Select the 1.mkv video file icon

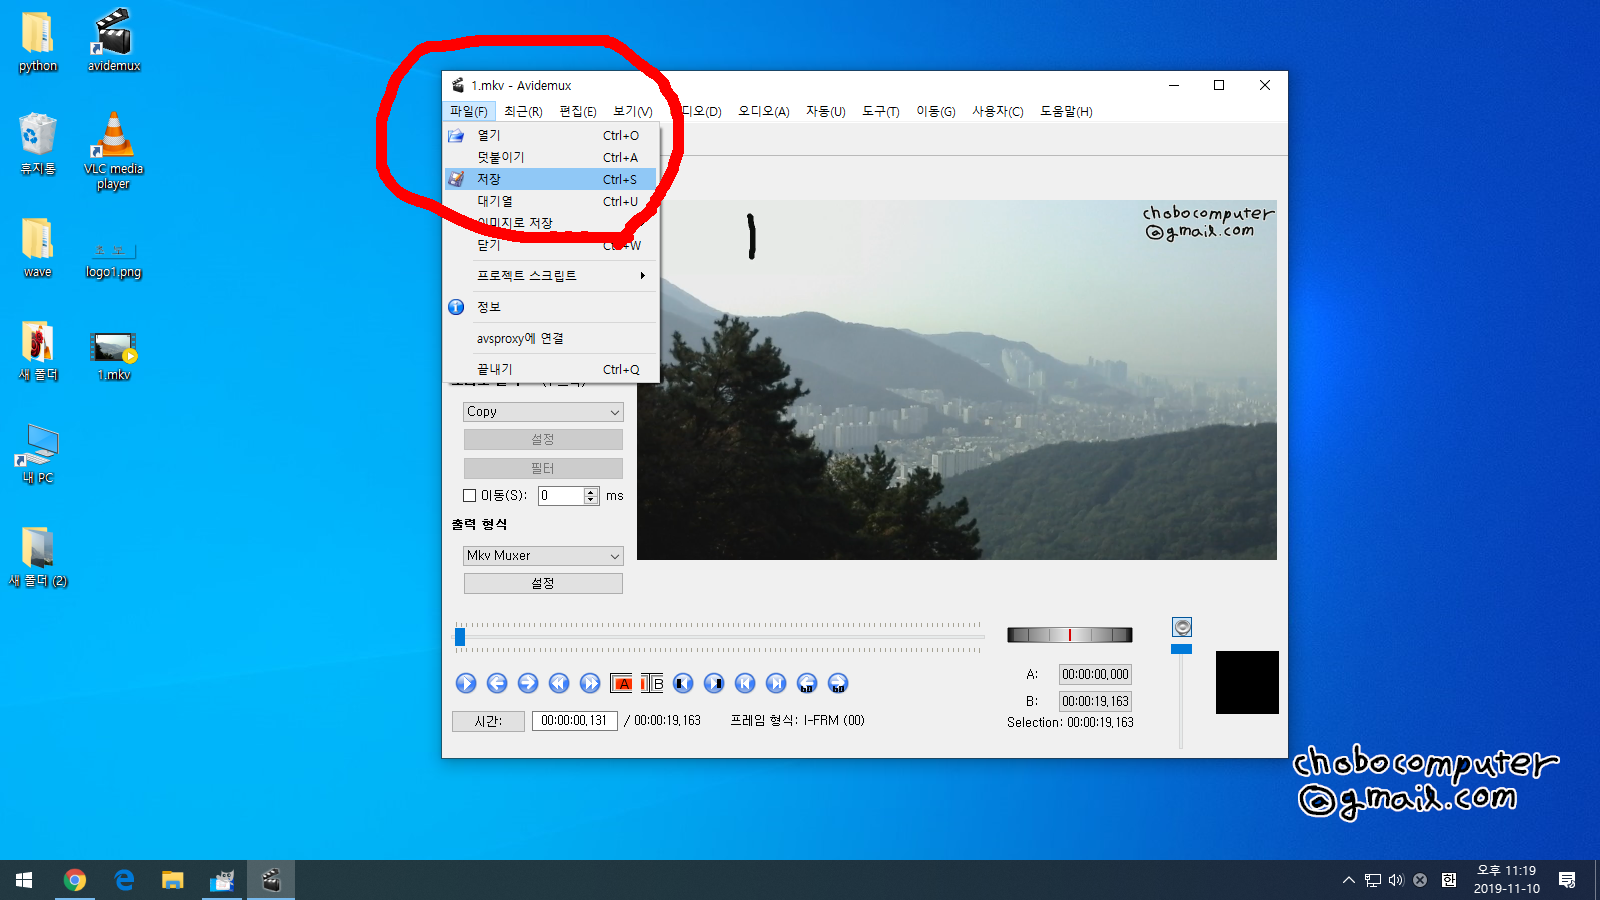pos(114,355)
